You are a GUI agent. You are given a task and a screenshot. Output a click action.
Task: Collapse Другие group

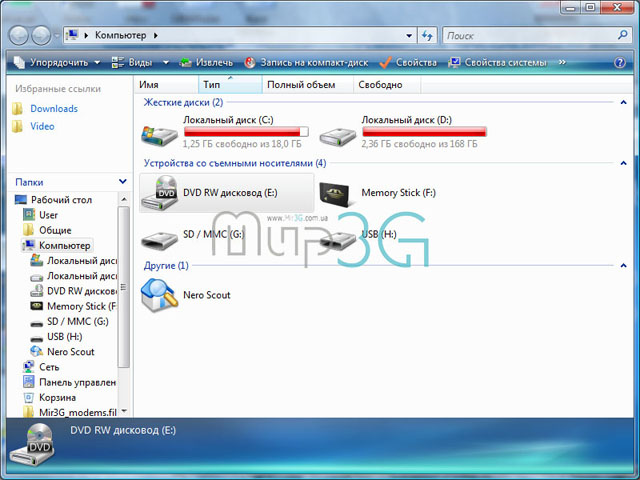623,266
